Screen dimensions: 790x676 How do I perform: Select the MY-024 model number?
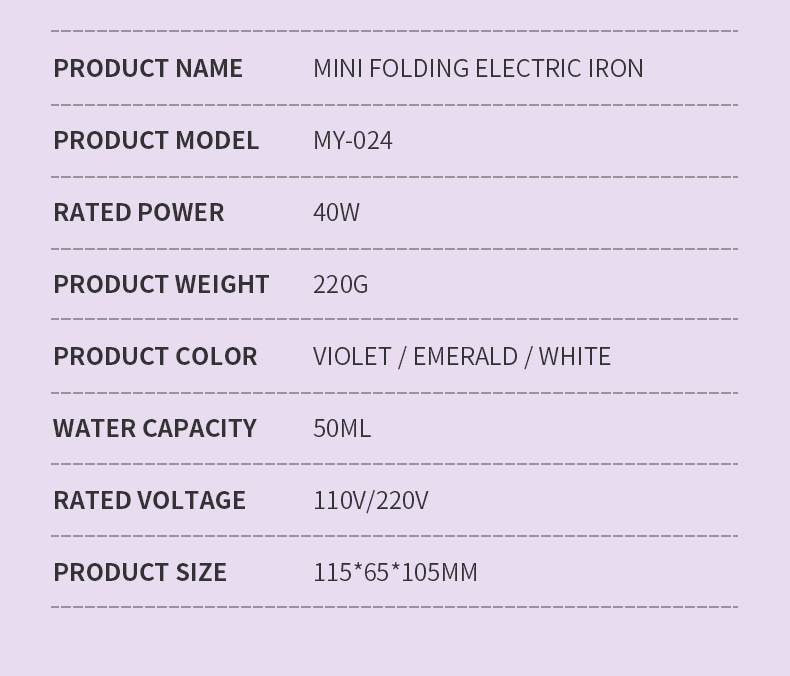[x=353, y=140]
